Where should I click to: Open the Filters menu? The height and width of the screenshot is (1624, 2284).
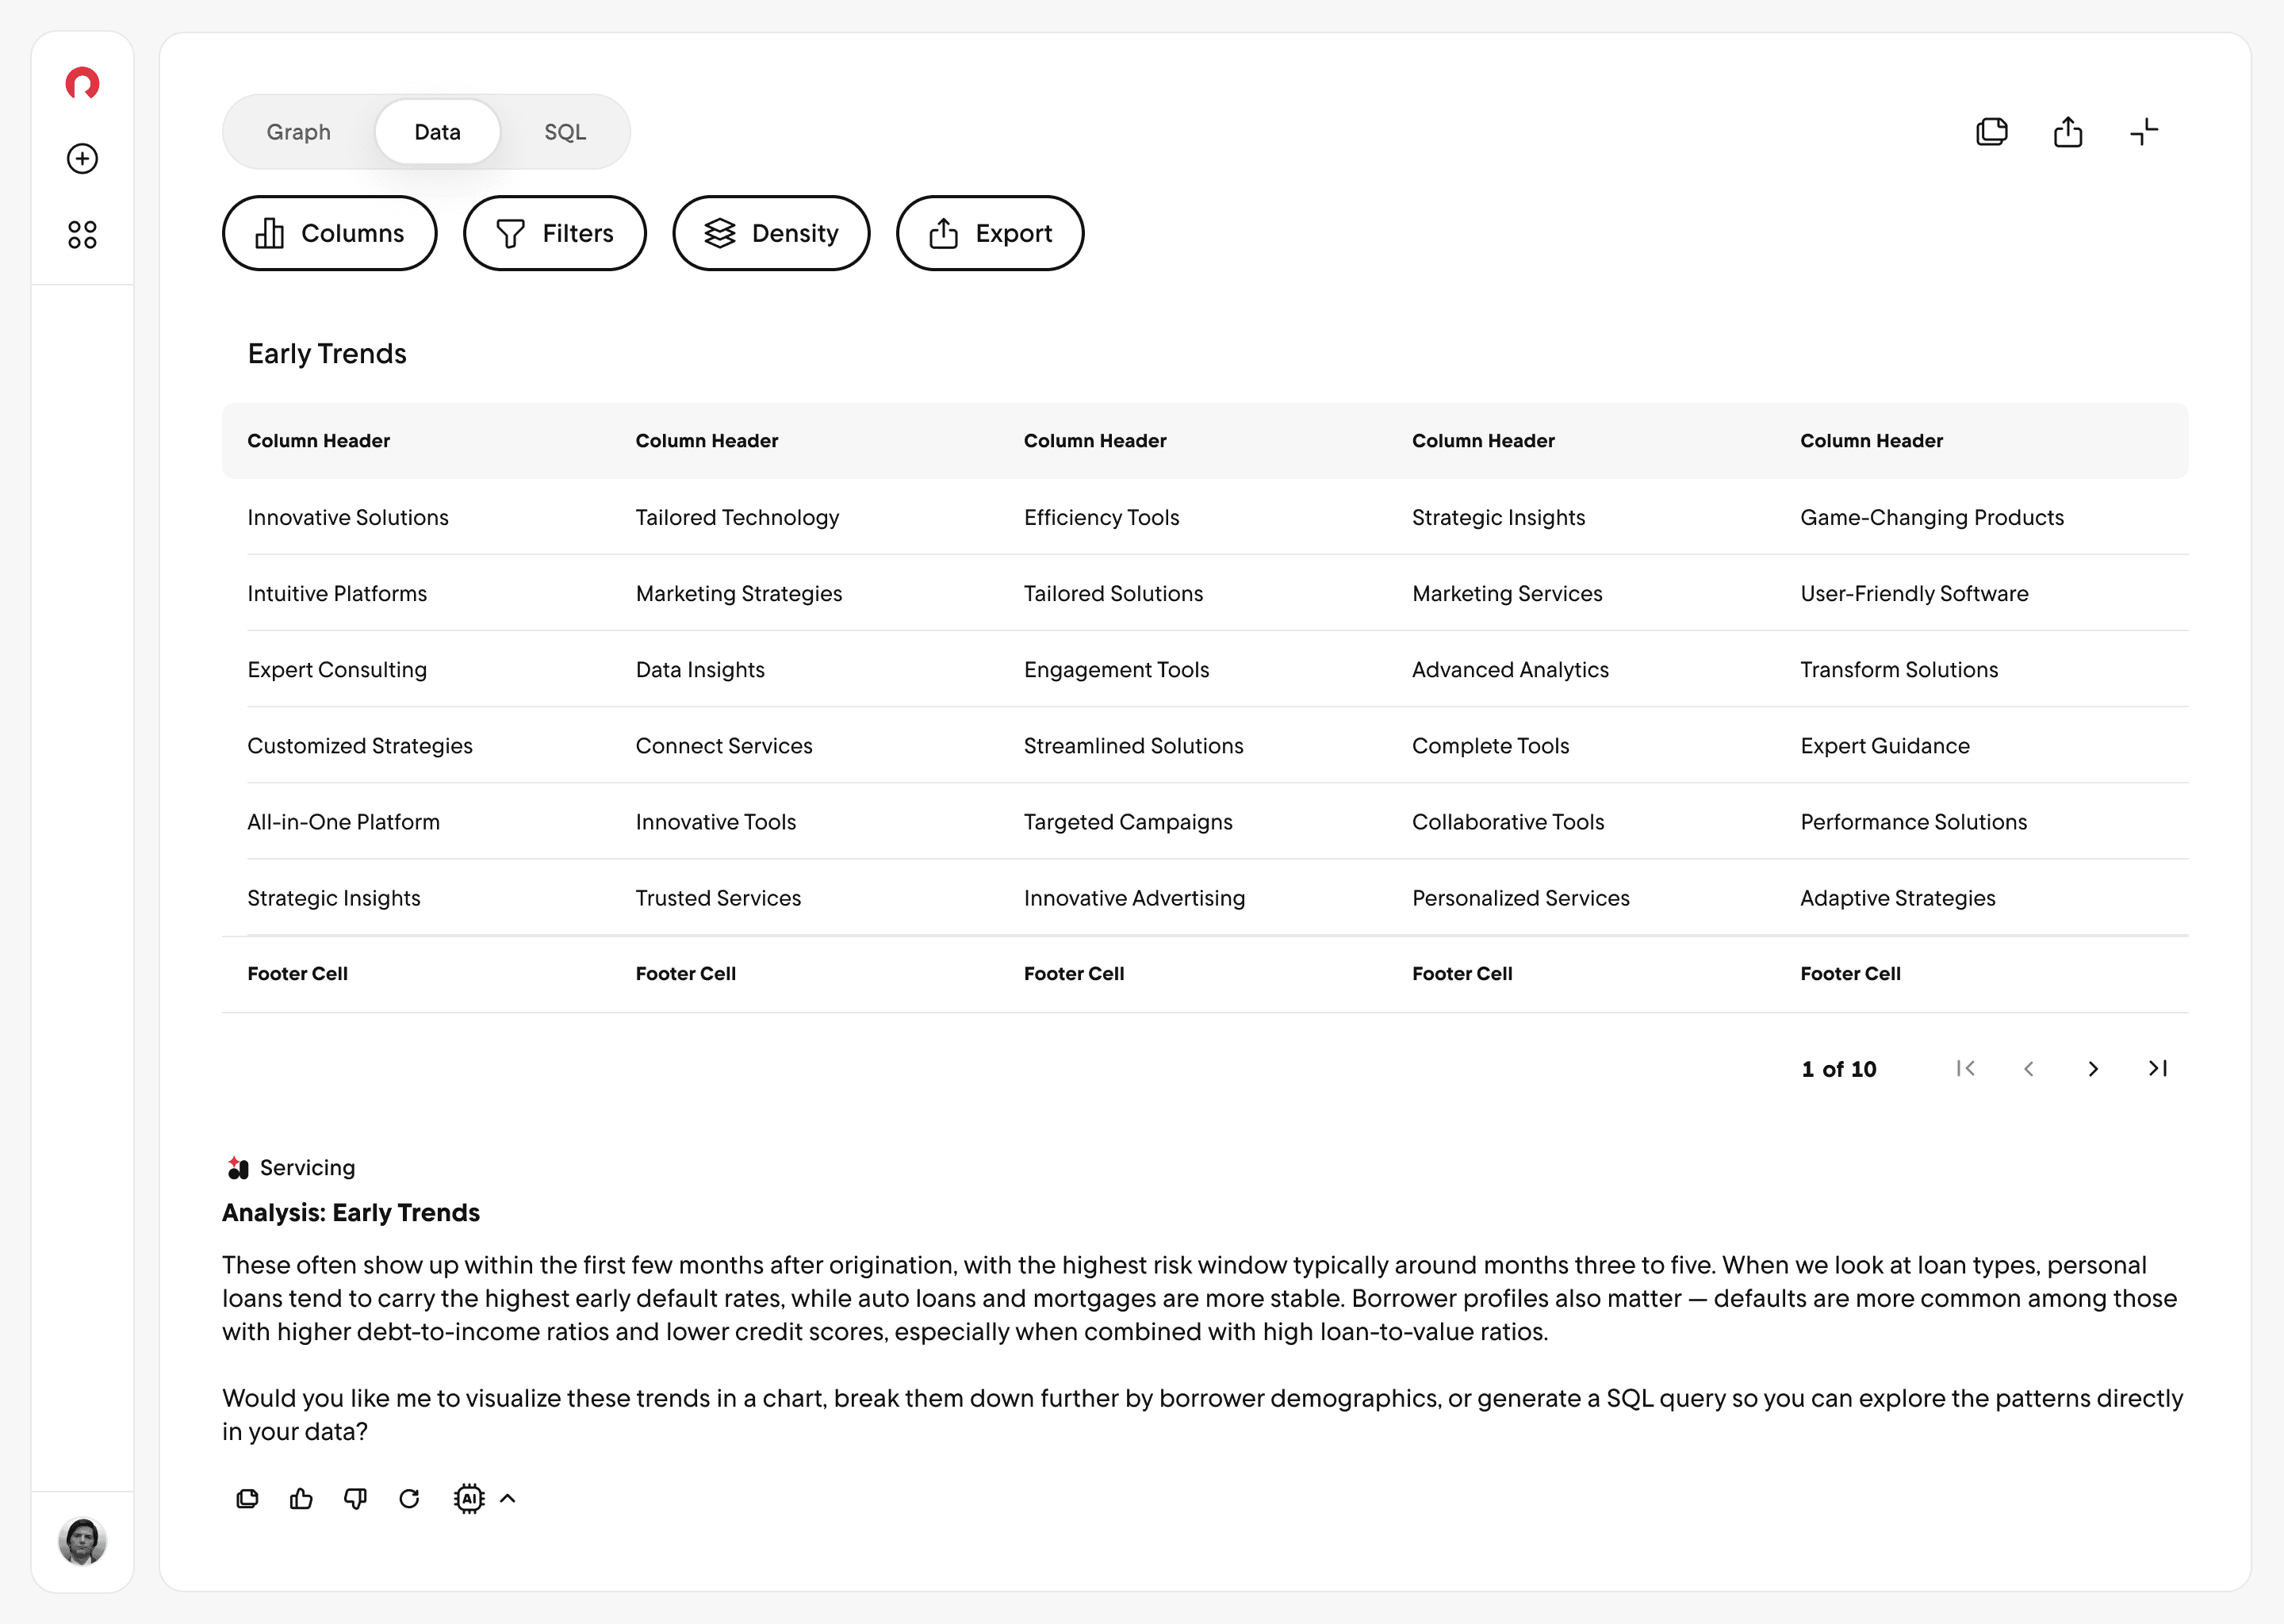pos(554,233)
